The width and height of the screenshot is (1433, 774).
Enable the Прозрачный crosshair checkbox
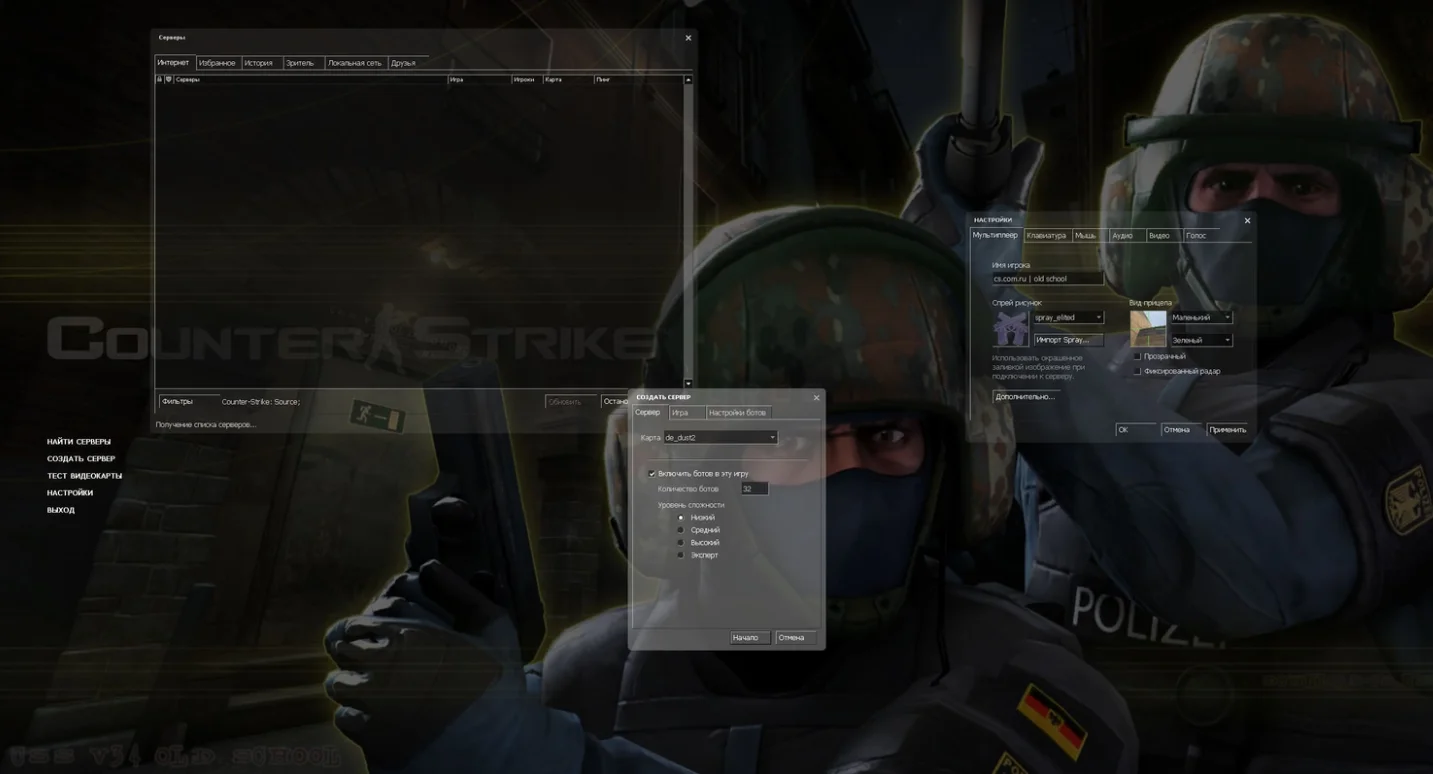1137,356
